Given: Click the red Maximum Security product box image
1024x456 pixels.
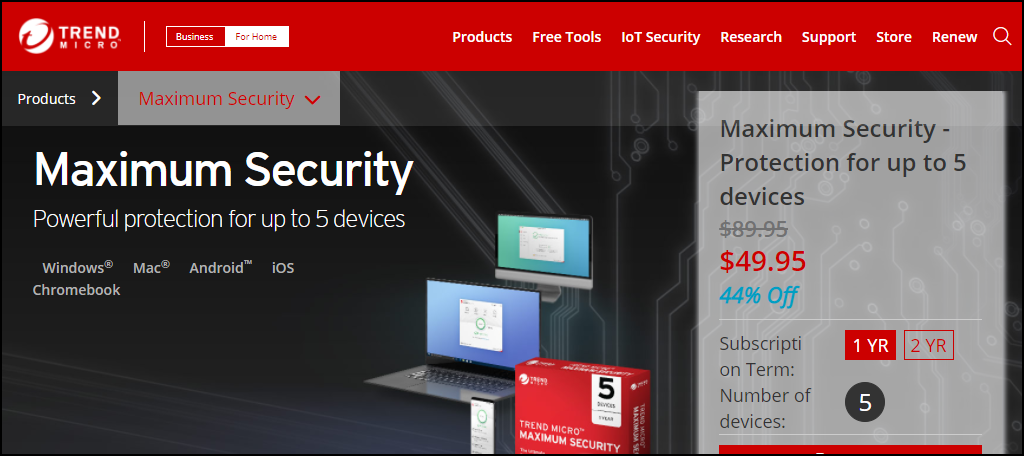Looking at the screenshot, I should (581, 407).
